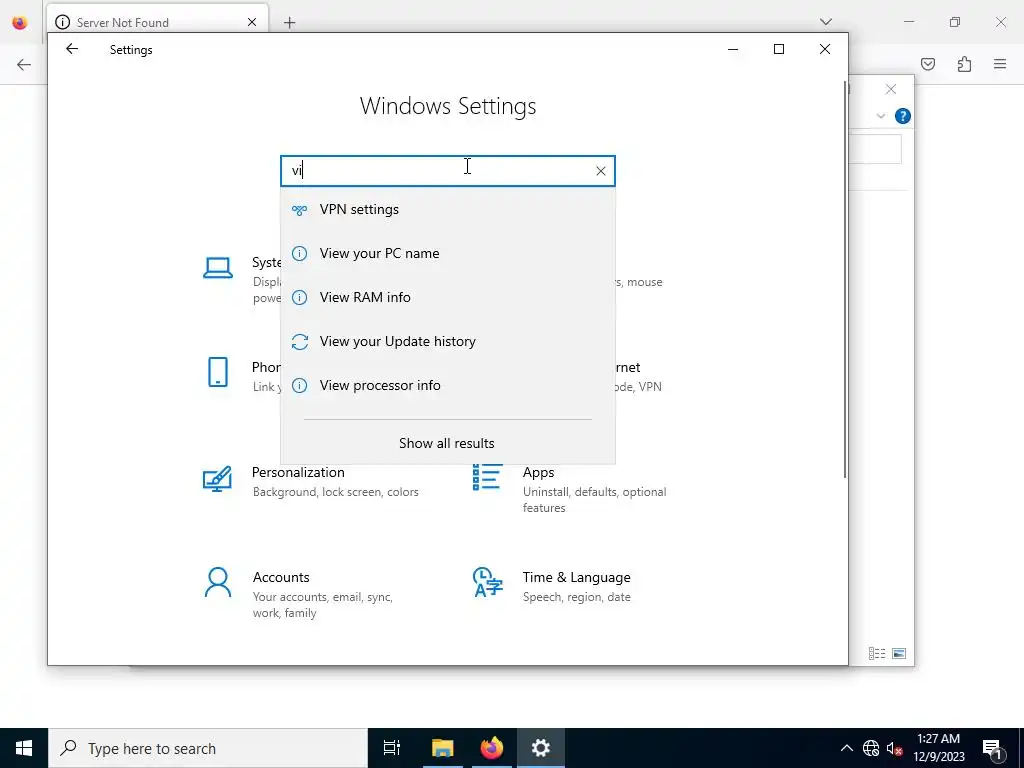Select the Server Not Found tab
This screenshot has width=1024, height=768.
(157, 22)
